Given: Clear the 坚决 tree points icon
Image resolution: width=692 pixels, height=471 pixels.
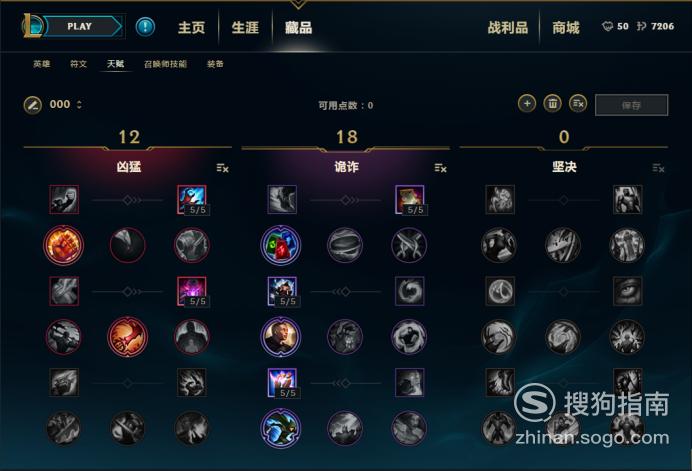Looking at the screenshot, I should [x=658, y=168].
